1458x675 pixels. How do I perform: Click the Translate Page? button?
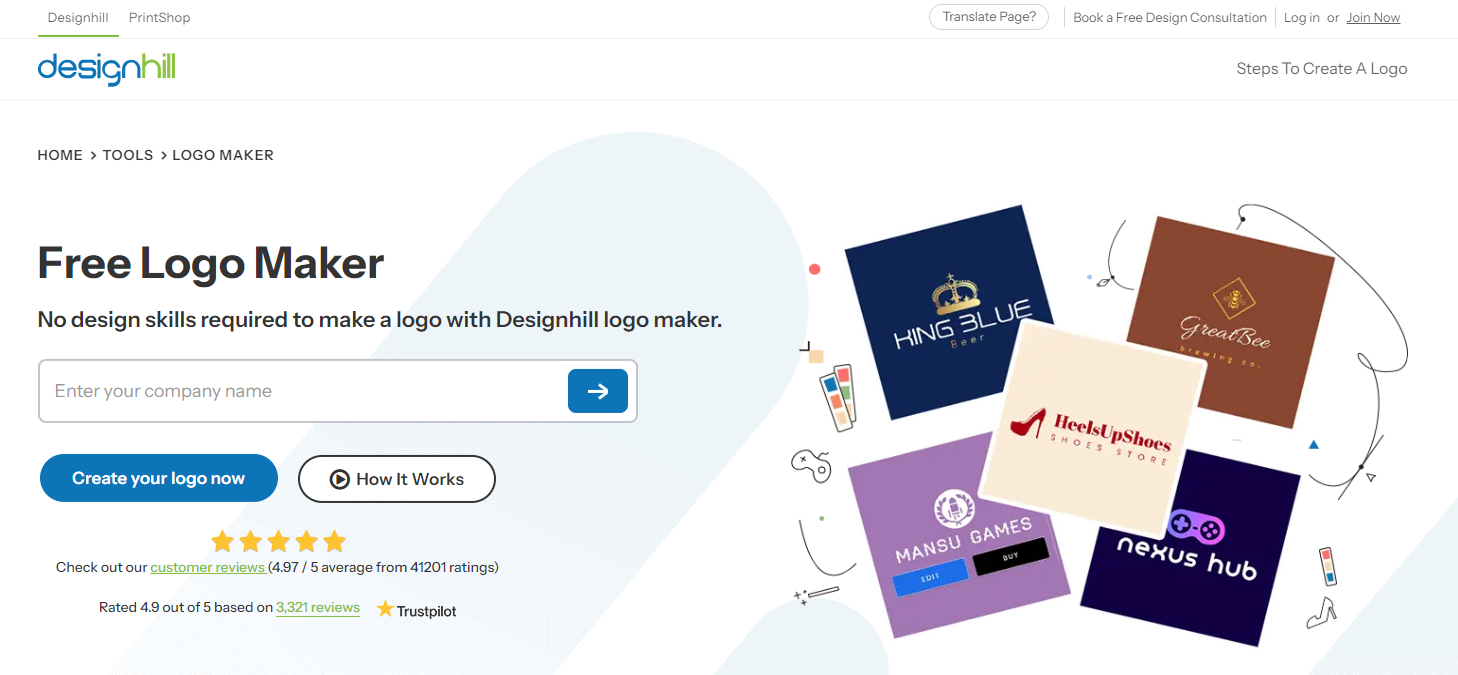point(989,17)
